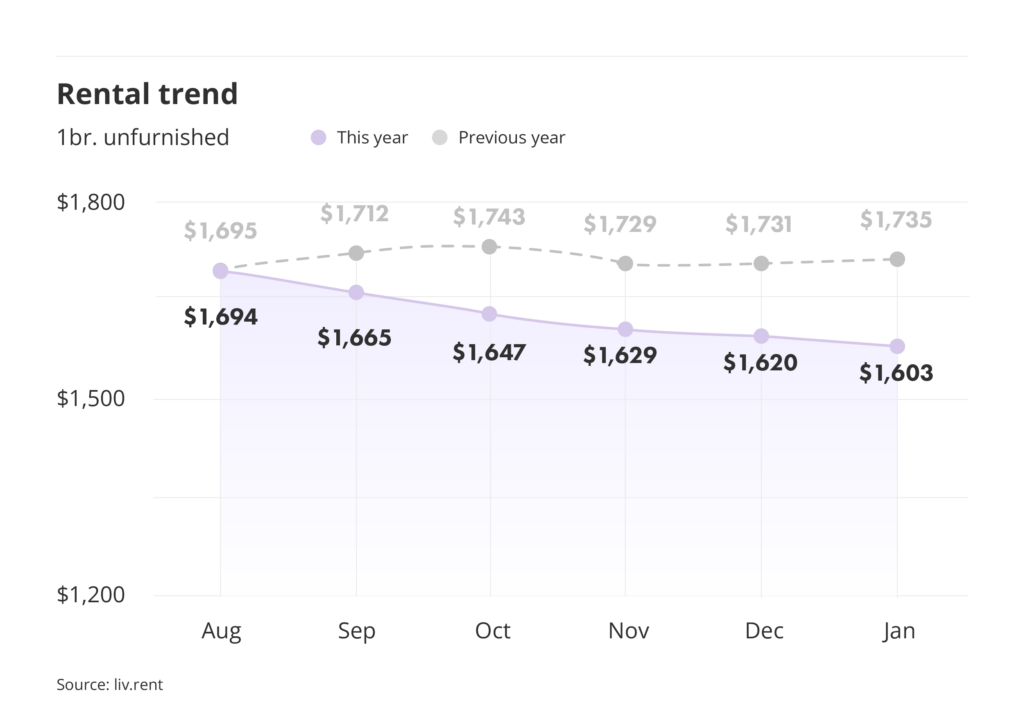The width and height of the screenshot is (1024, 717).
Task: Toggle the 'Previous year' legend label
Action: [511, 138]
